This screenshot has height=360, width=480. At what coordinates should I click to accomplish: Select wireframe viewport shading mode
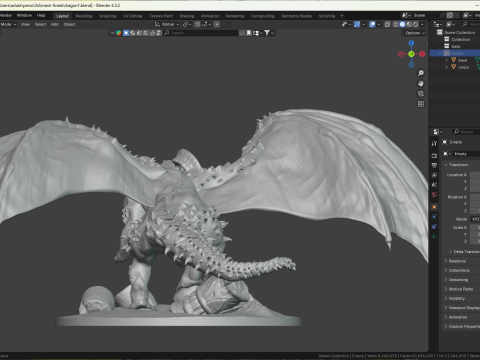coord(396,24)
